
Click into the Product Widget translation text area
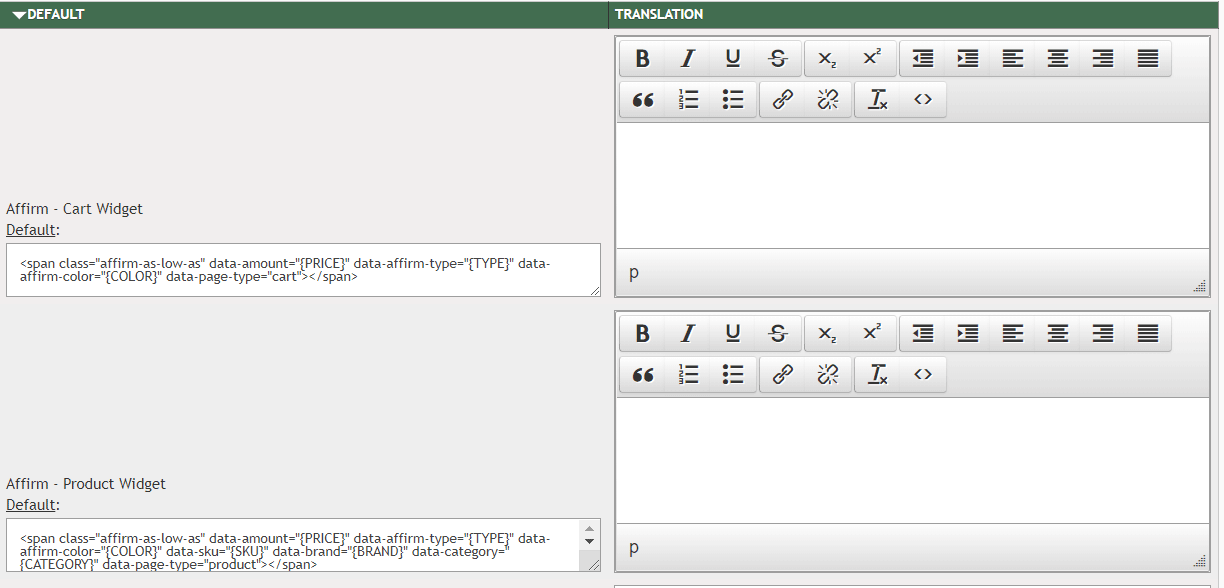point(912,460)
